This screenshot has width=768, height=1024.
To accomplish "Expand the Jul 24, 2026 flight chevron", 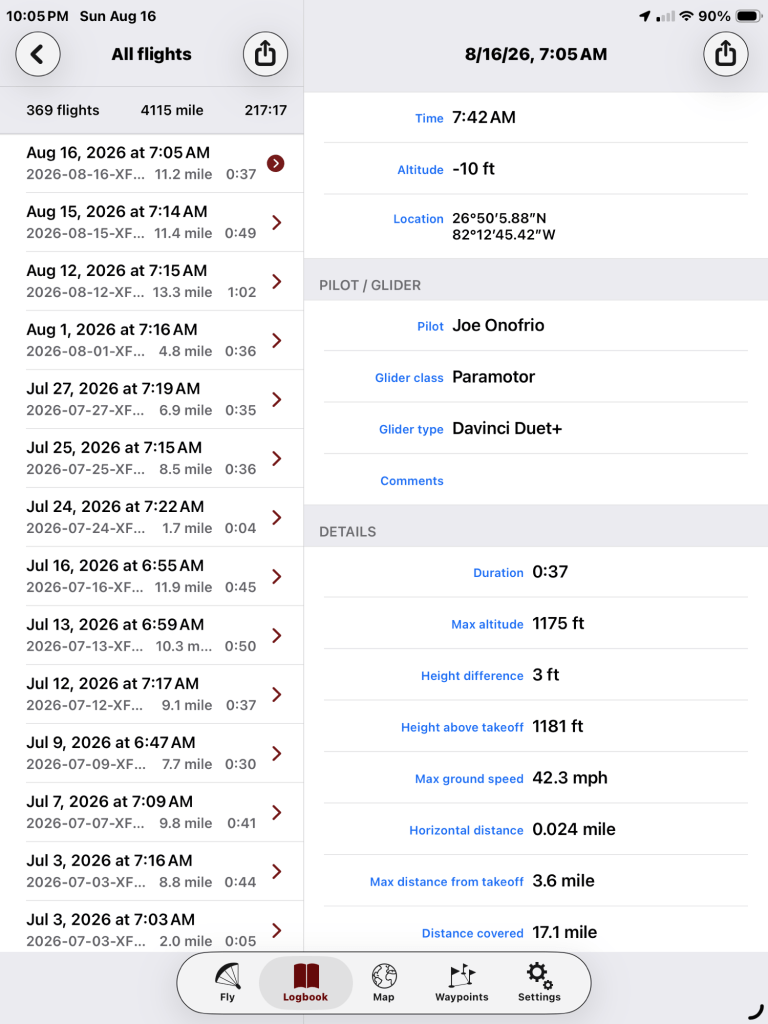I will coord(277,518).
